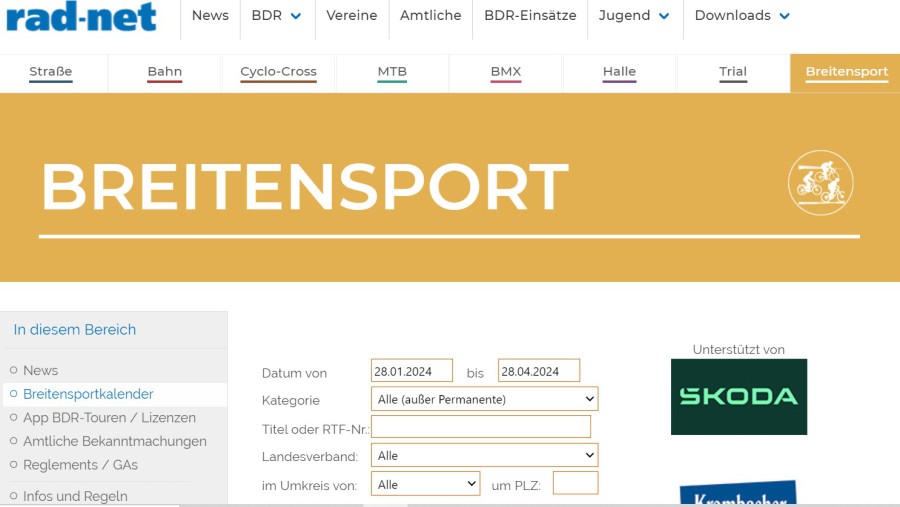
Task: Click the rad-net logo
Action: point(81,16)
